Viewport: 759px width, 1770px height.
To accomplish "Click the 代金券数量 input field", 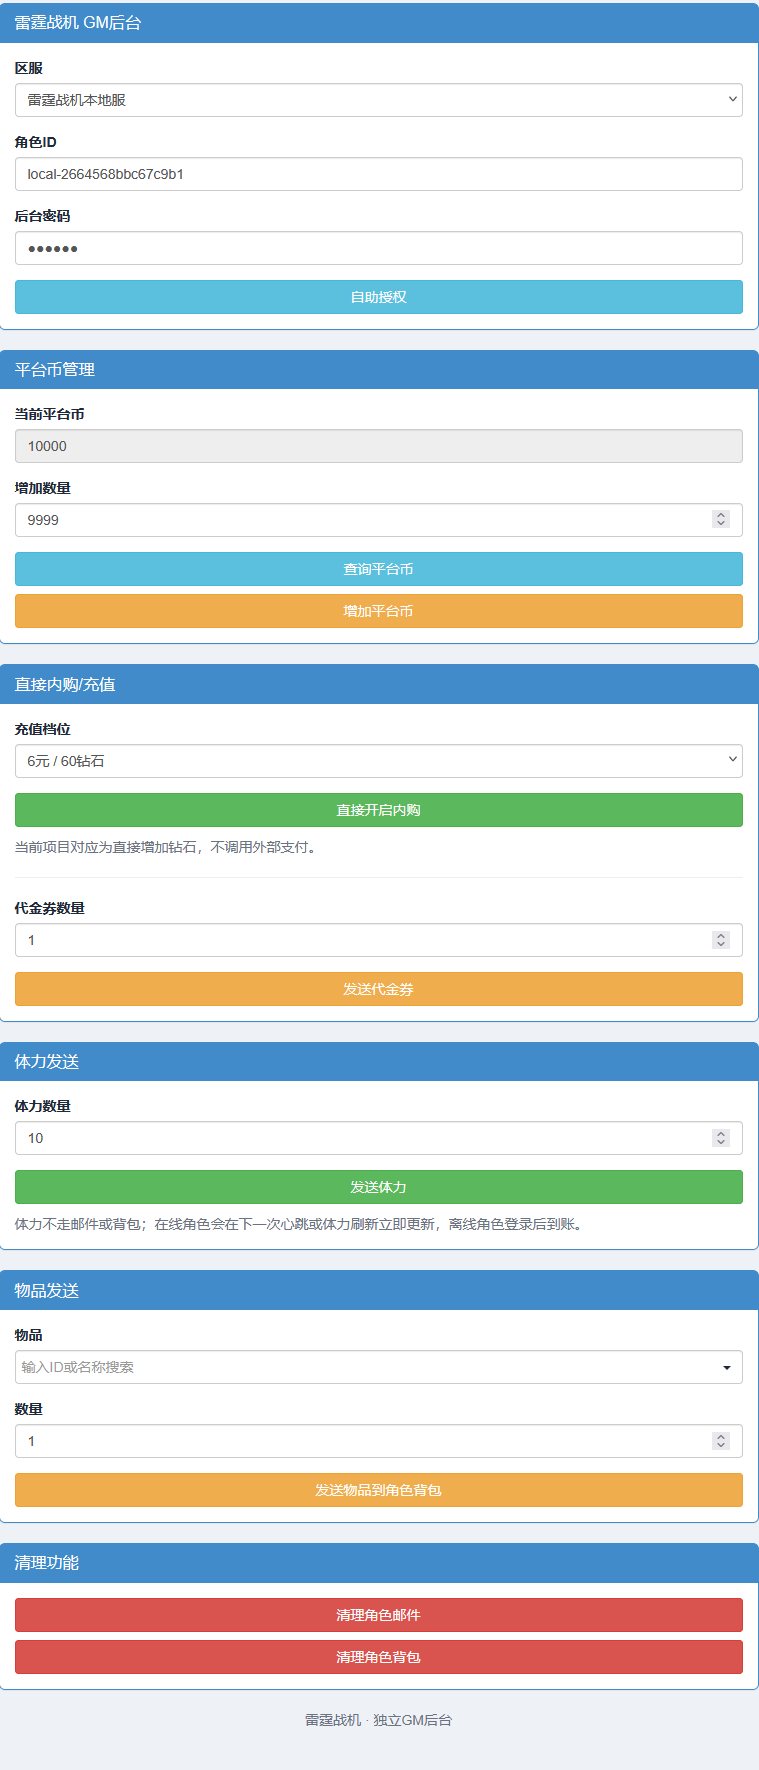I will click(x=378, y=940).
